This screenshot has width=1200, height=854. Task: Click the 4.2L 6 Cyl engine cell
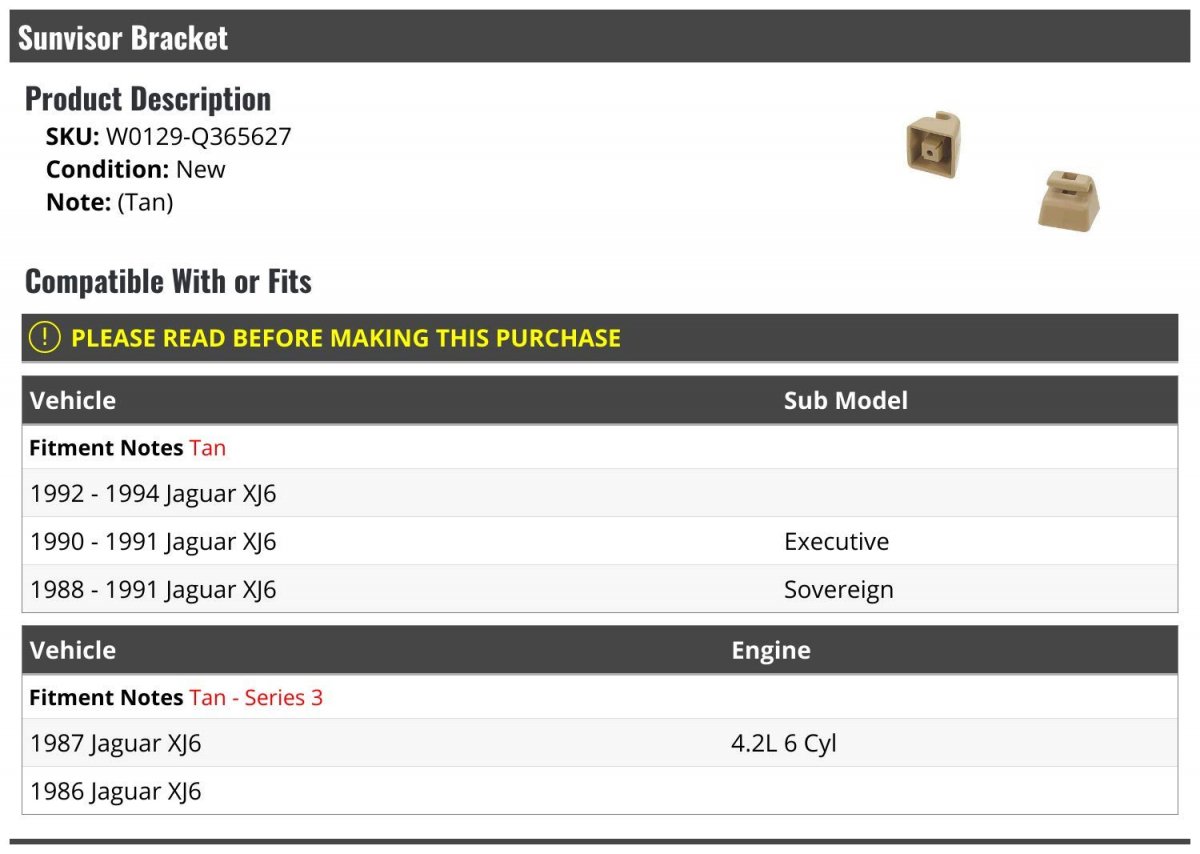click(x=783, y=743)
